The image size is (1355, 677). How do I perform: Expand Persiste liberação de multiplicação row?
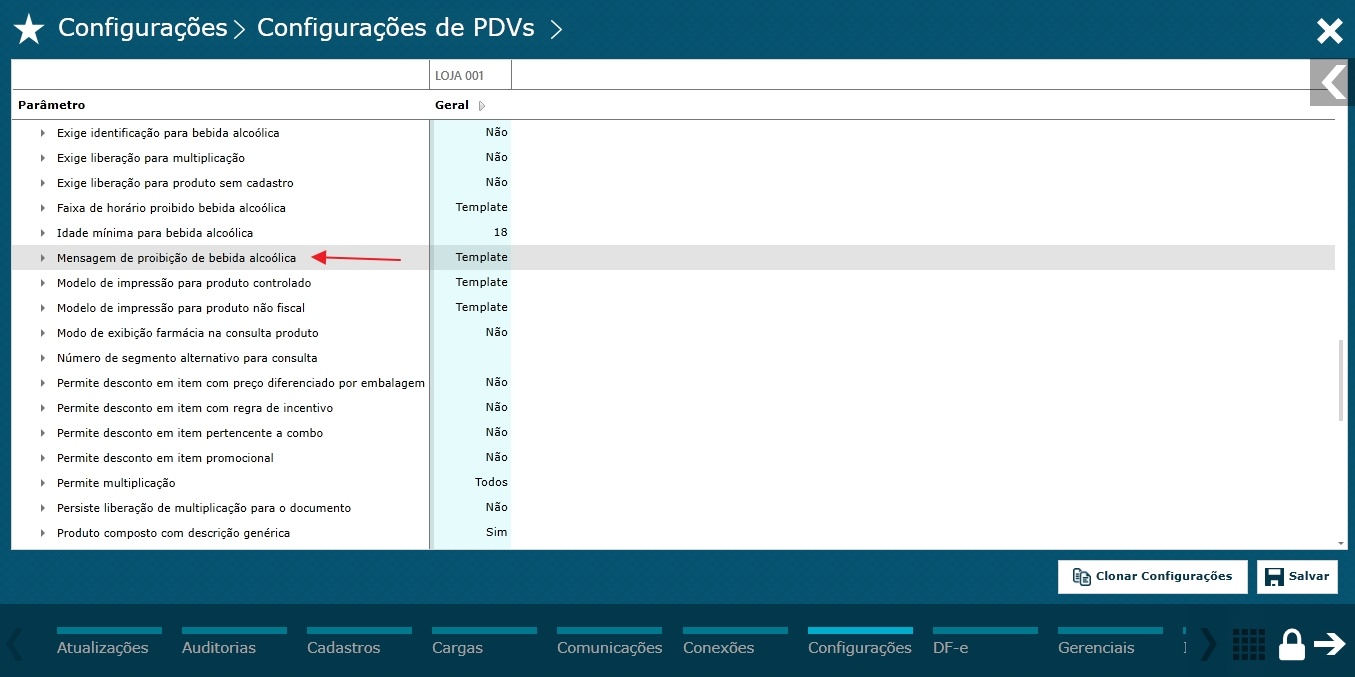(x=43, y=508)
